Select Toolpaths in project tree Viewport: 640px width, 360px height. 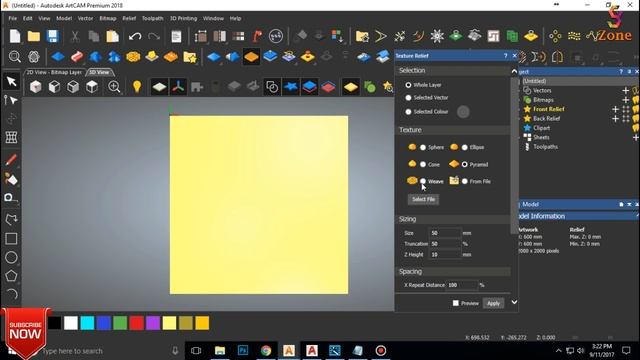pyautogui.click(x=545, y=147)
